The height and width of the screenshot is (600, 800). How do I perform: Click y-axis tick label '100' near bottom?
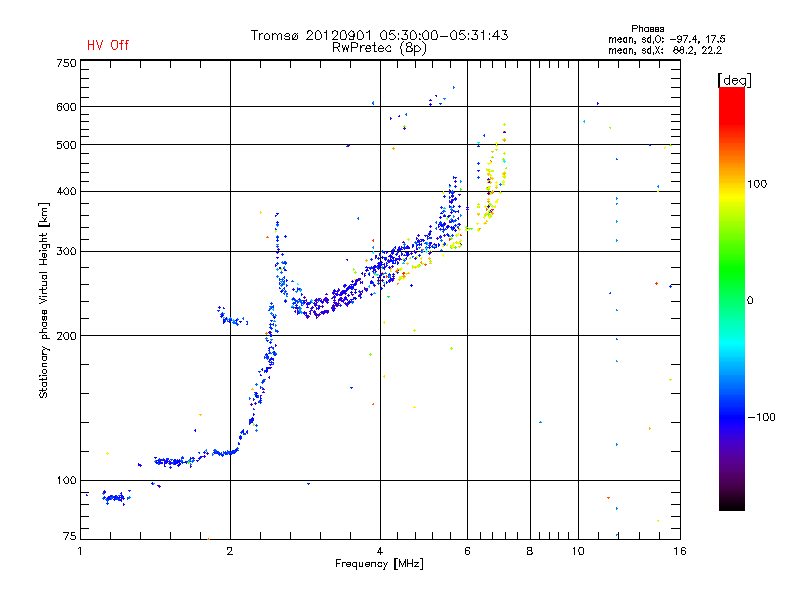[x=66, y=480]
